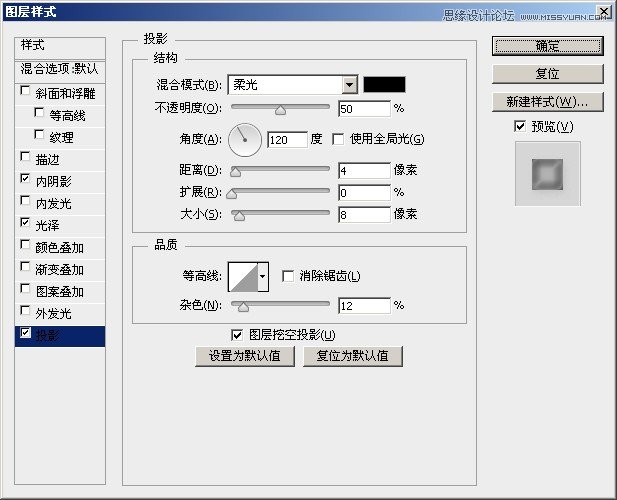Click the 复位 reset button

click(547, 74)
